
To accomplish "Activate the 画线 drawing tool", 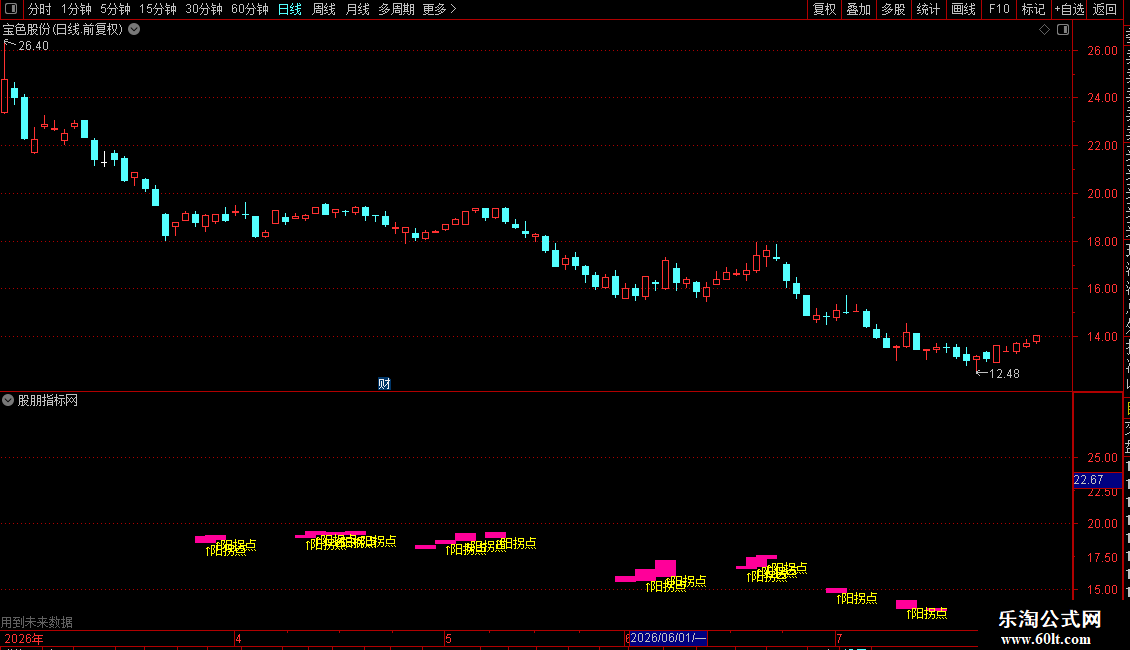I will tap(963, 9).
